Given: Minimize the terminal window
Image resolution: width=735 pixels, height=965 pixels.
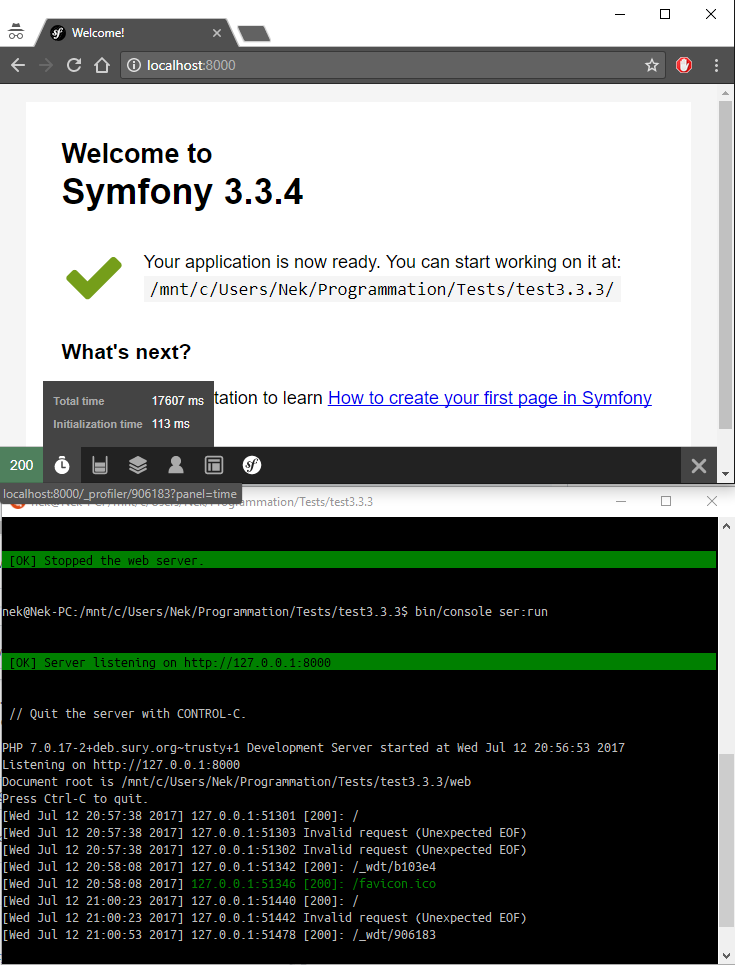Looking at the screenshot, I should (x=621, y=502).
